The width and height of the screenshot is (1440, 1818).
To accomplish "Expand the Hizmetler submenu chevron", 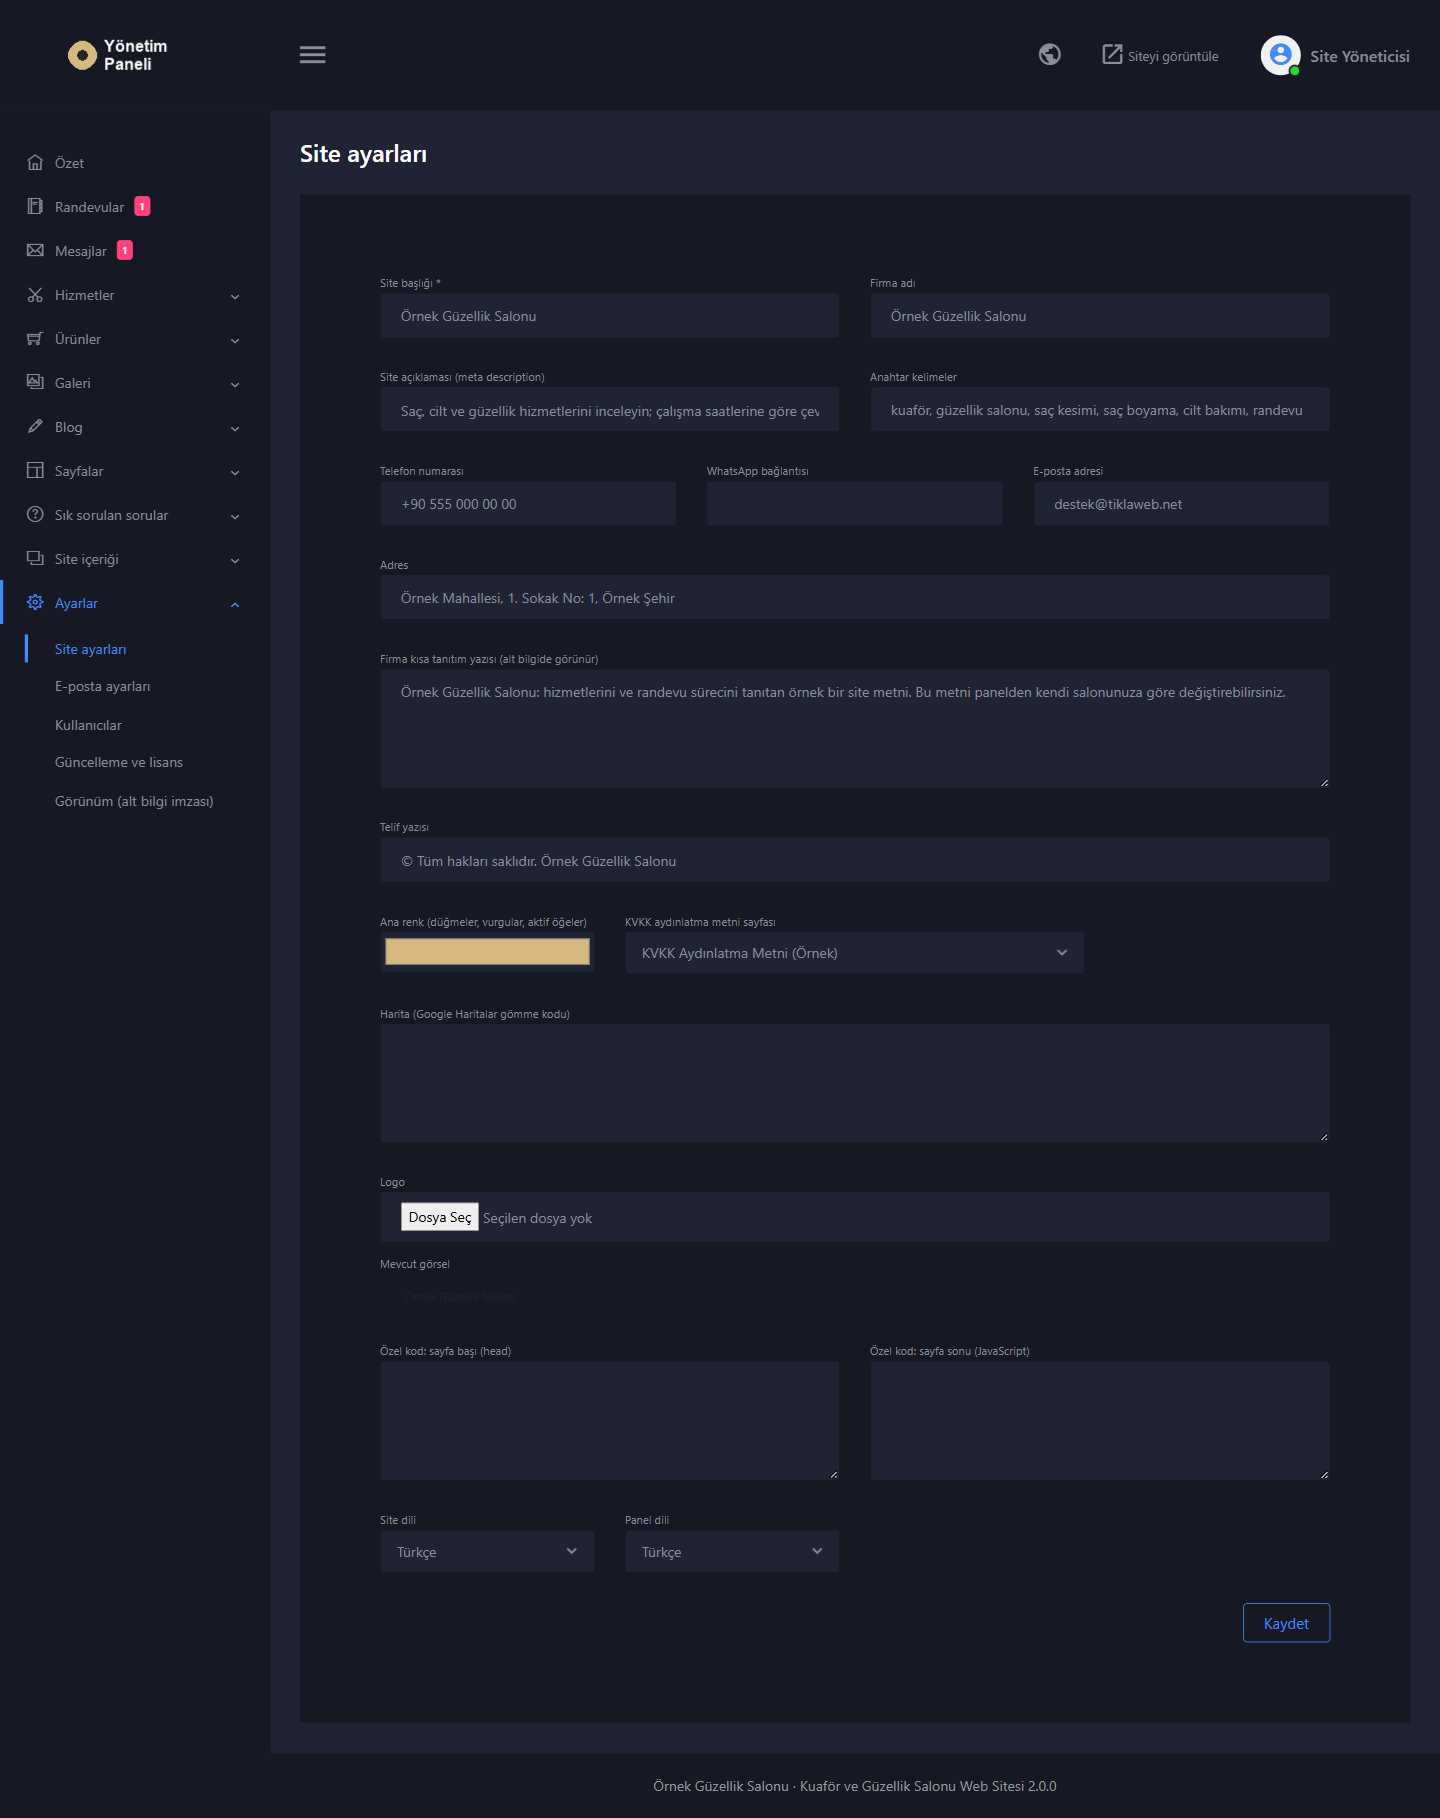I will click(x=235, y=296).
